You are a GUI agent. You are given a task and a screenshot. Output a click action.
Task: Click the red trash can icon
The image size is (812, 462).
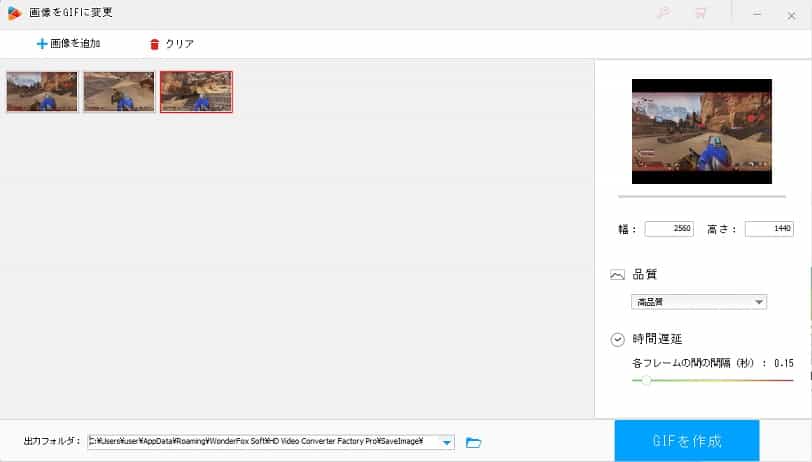coord(154,45)
